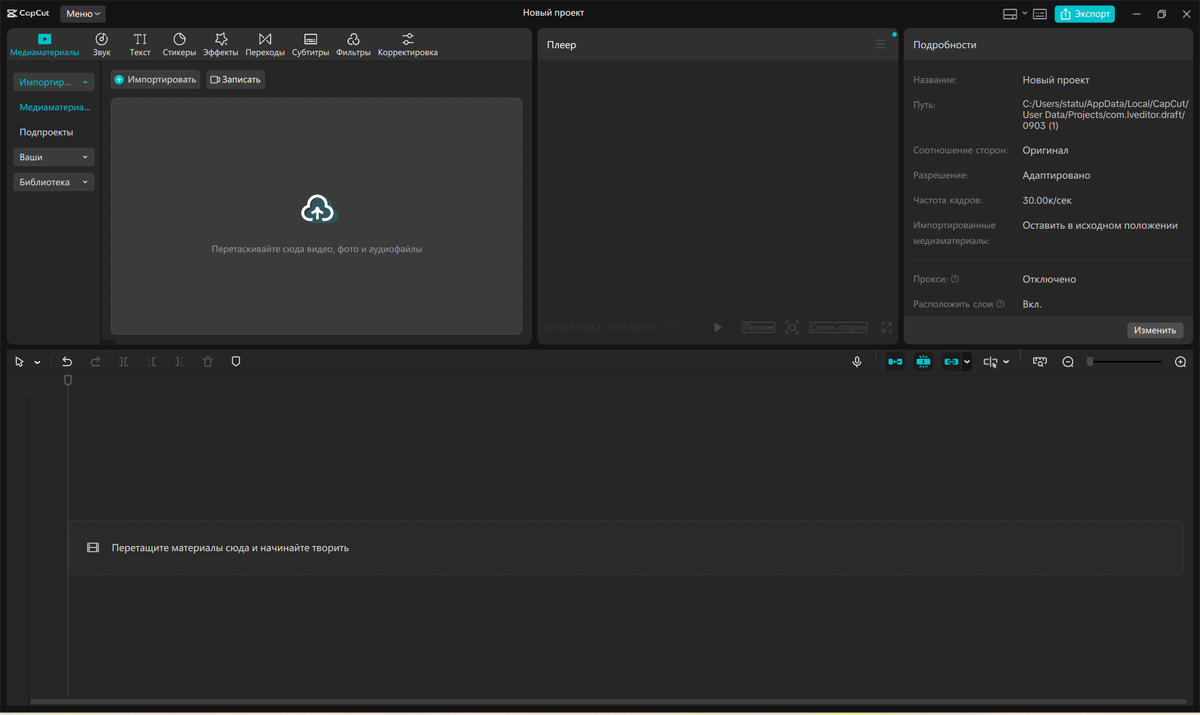
Task: Click the Полное quality button
Action: point(759,327)
